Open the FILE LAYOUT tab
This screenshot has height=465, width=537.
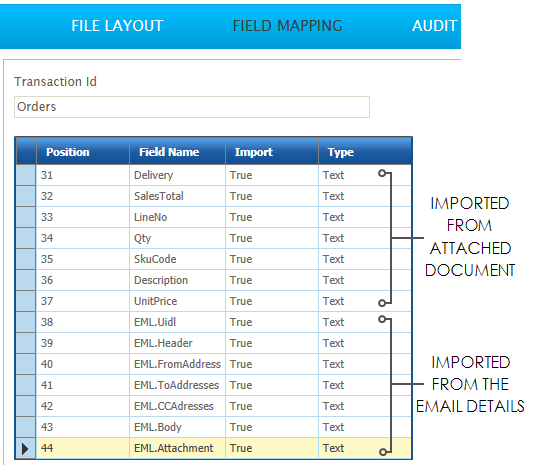coord(117,26)
